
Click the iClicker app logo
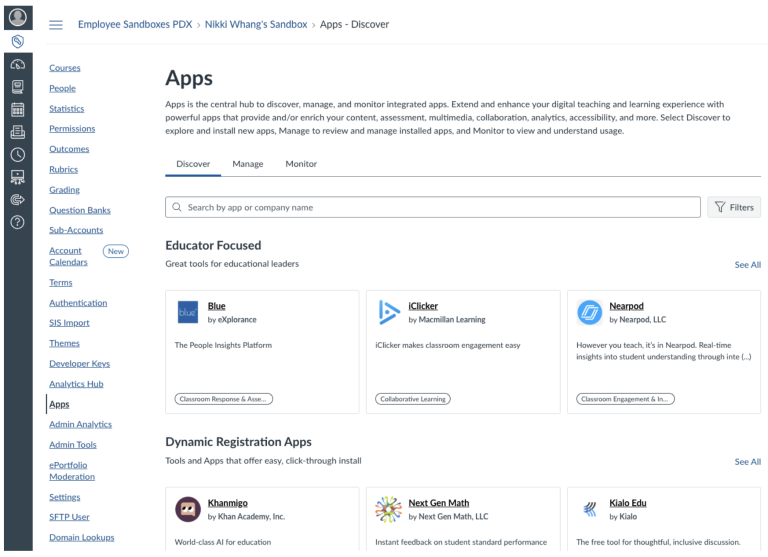click(389, 312)
